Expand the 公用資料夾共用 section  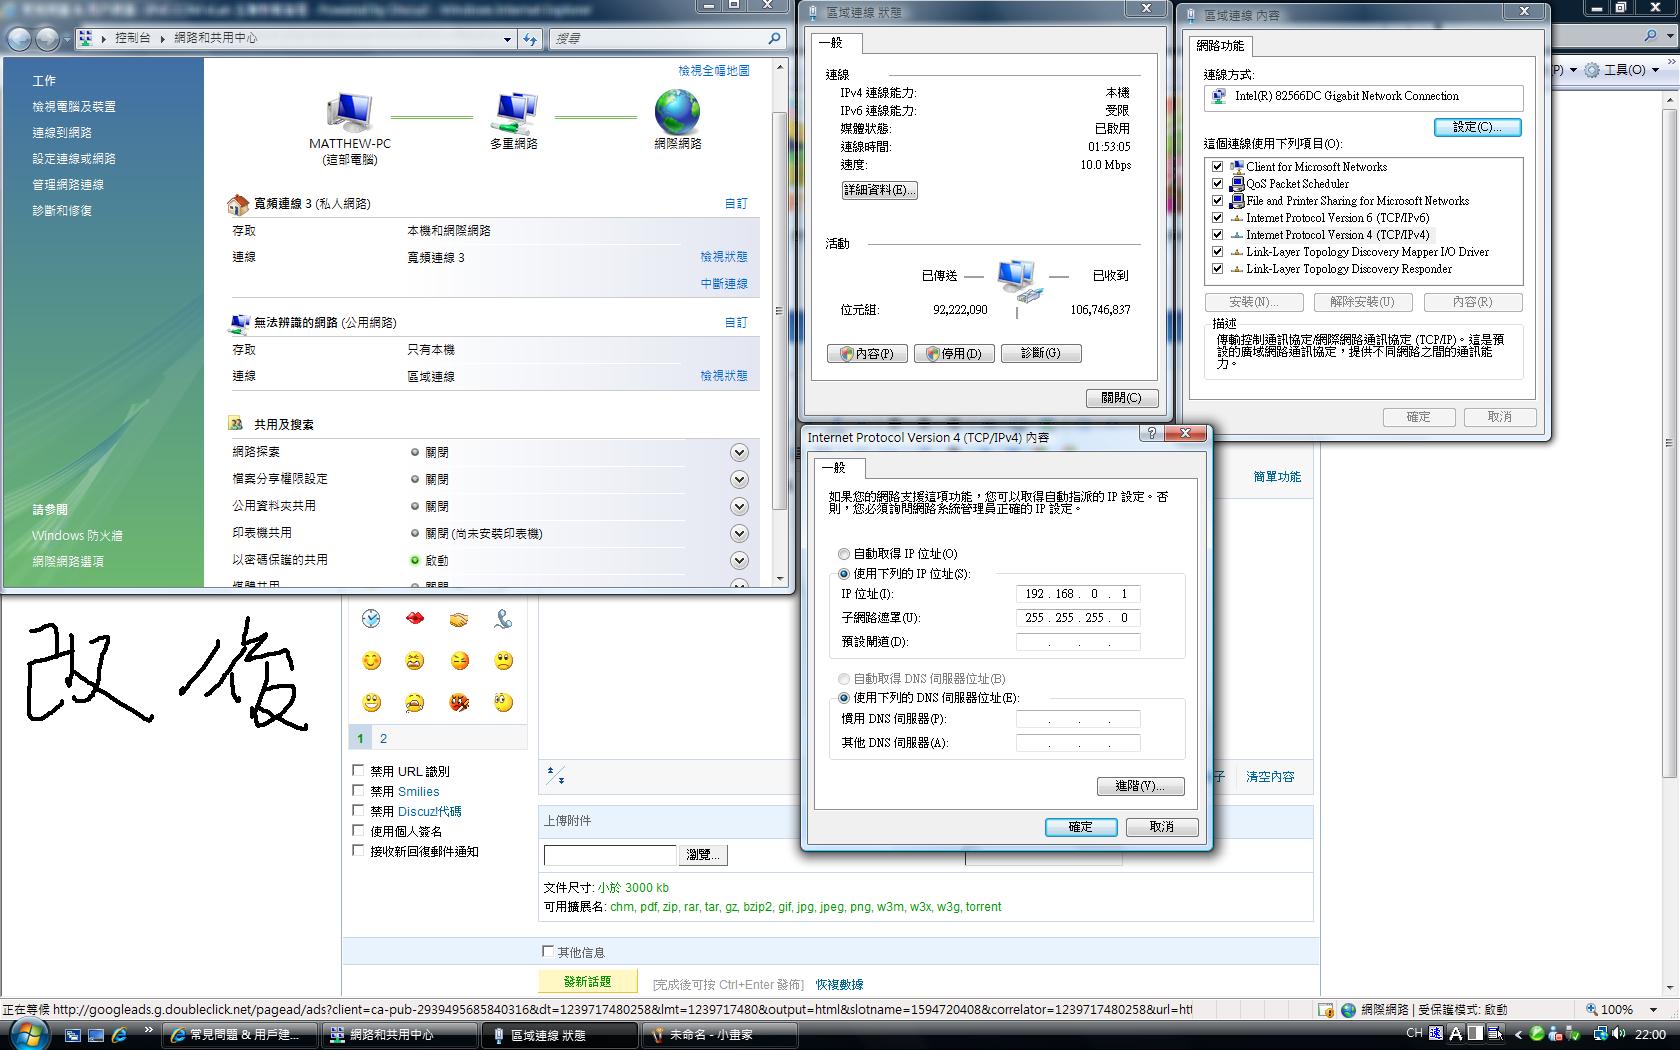coord(739,506)
